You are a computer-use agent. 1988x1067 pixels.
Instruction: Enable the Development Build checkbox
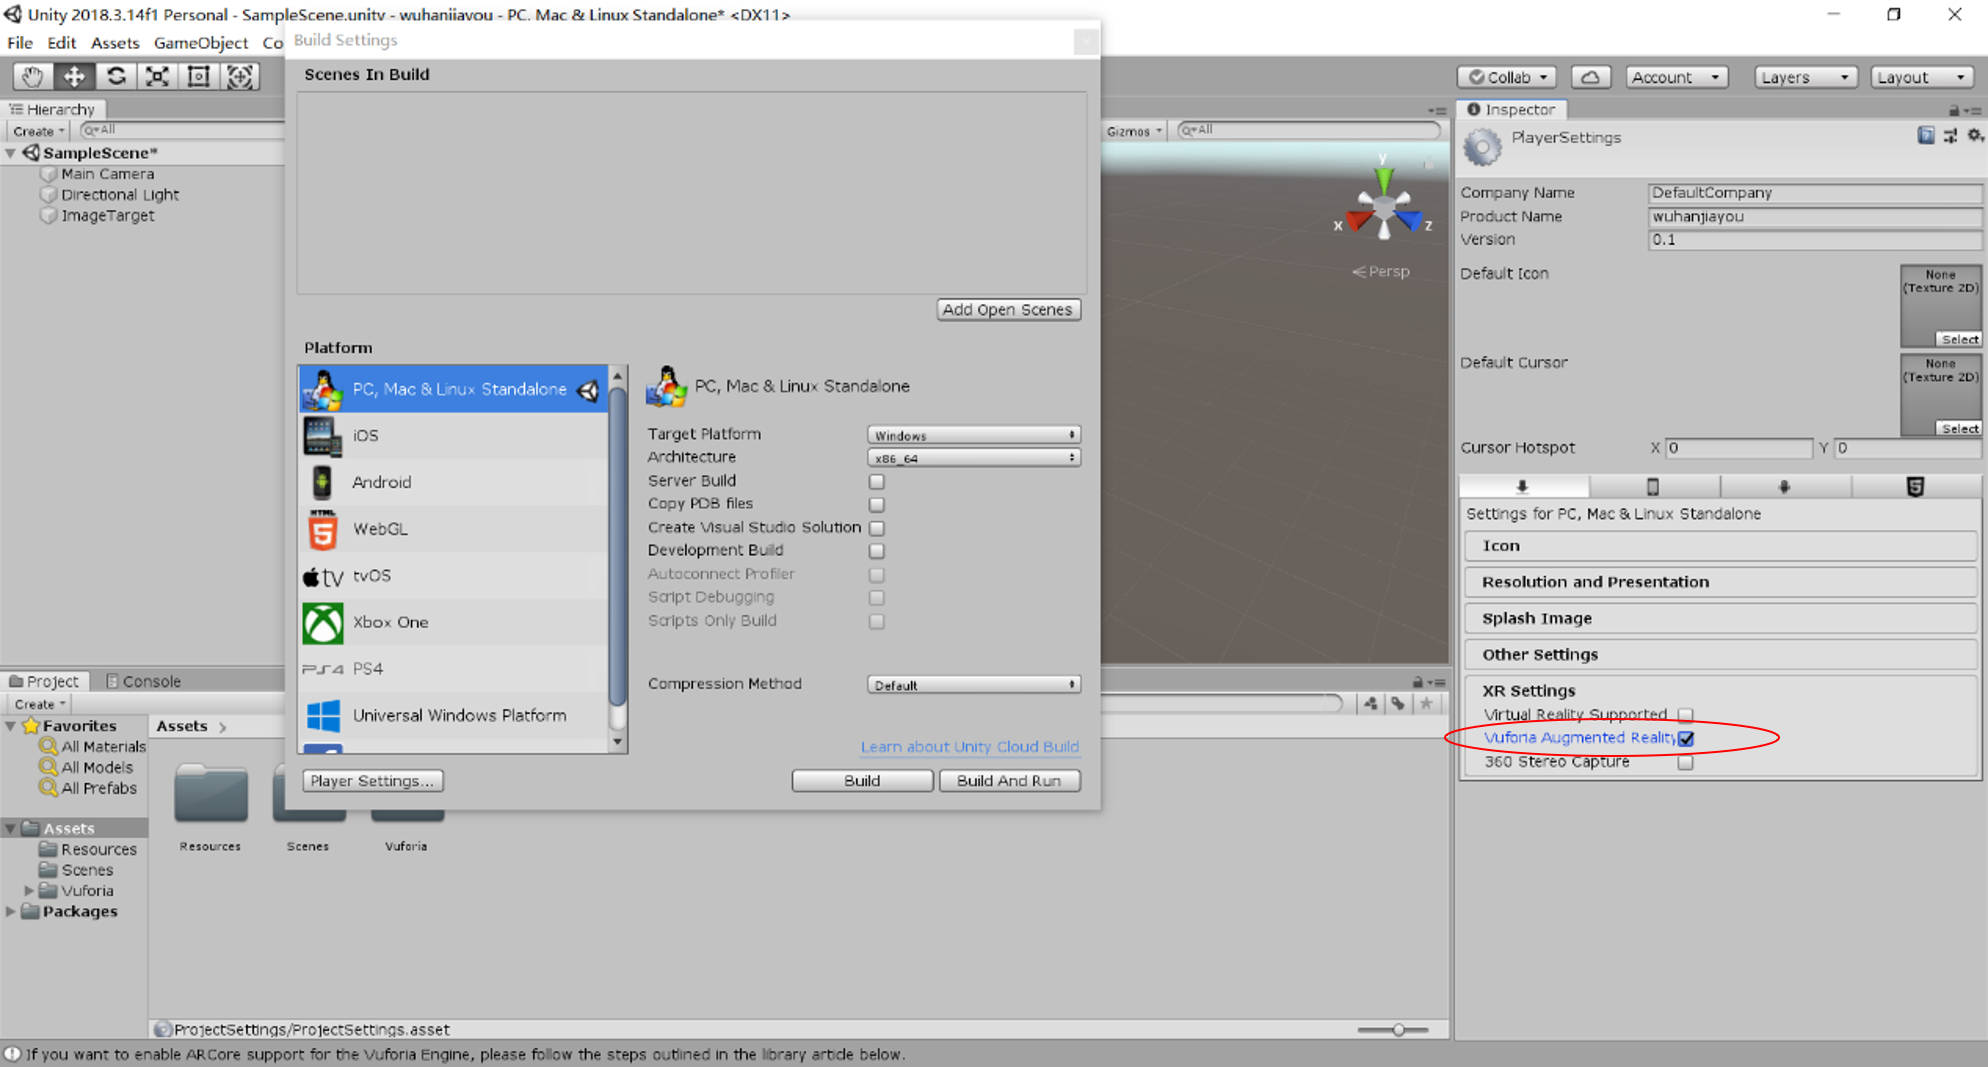(877, 551)
